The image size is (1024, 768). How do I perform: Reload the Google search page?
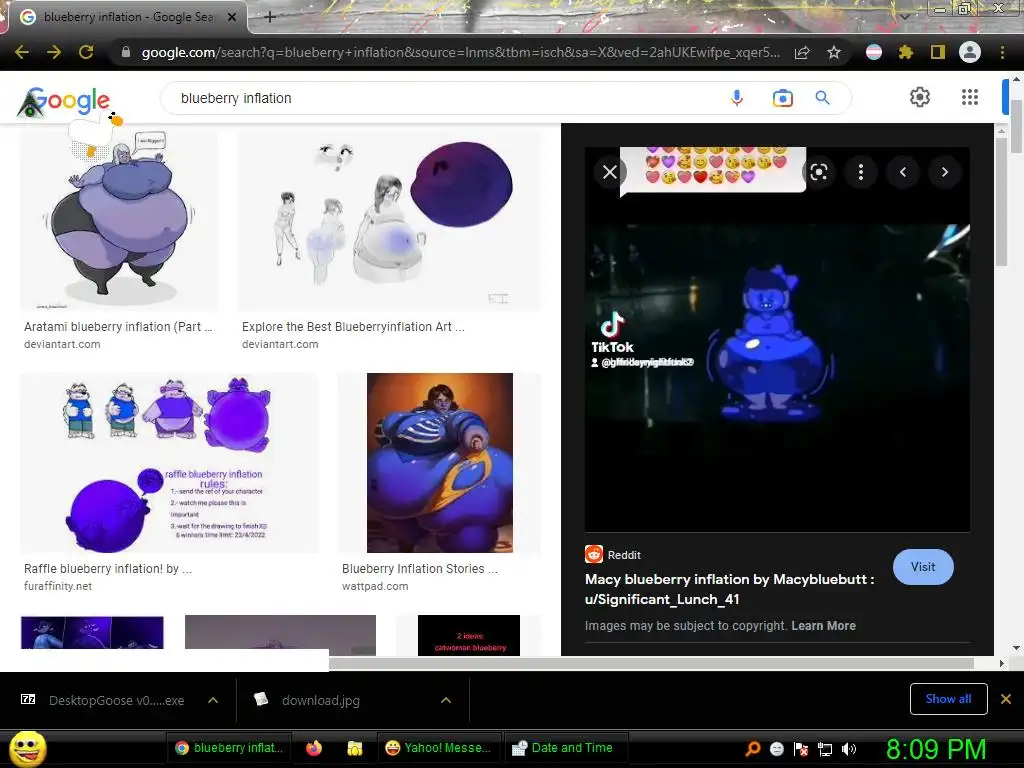86,52
